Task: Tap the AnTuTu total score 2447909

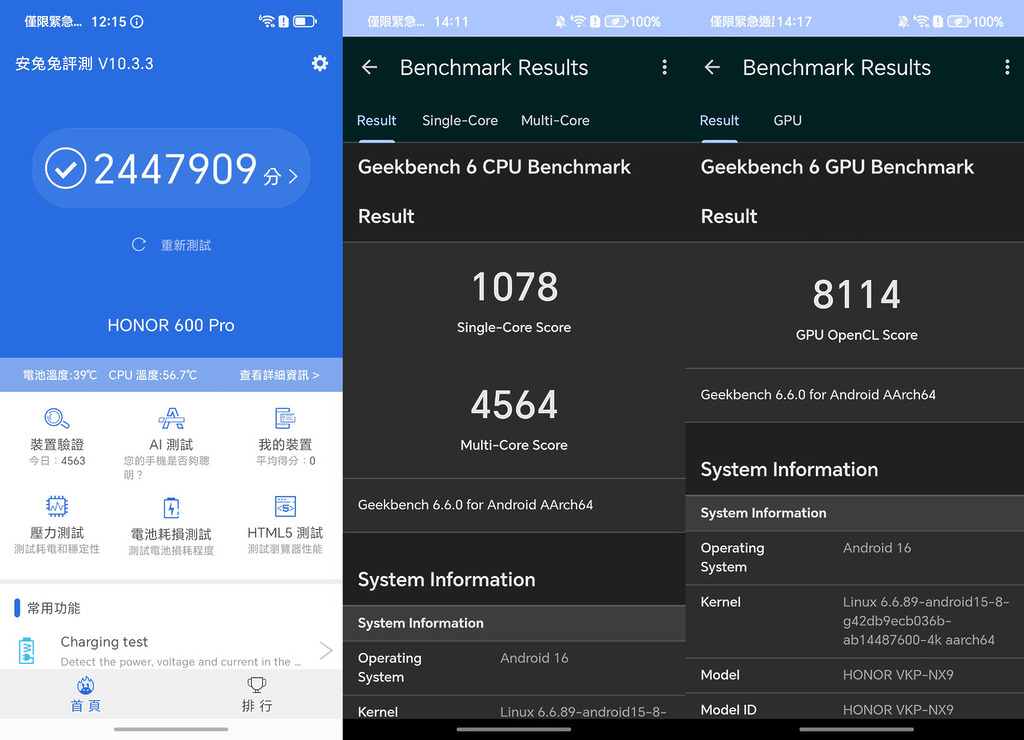Action: tap(170, 168)
